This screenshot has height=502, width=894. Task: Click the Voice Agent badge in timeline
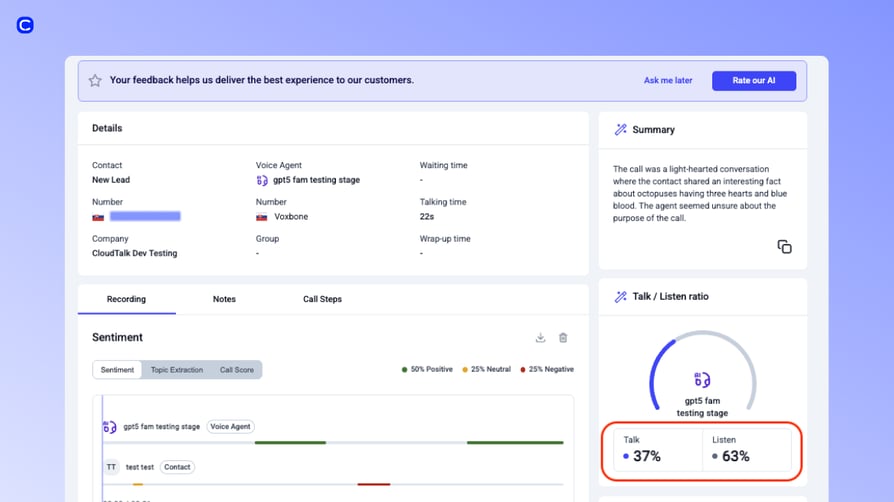click(x=230, y=427)
